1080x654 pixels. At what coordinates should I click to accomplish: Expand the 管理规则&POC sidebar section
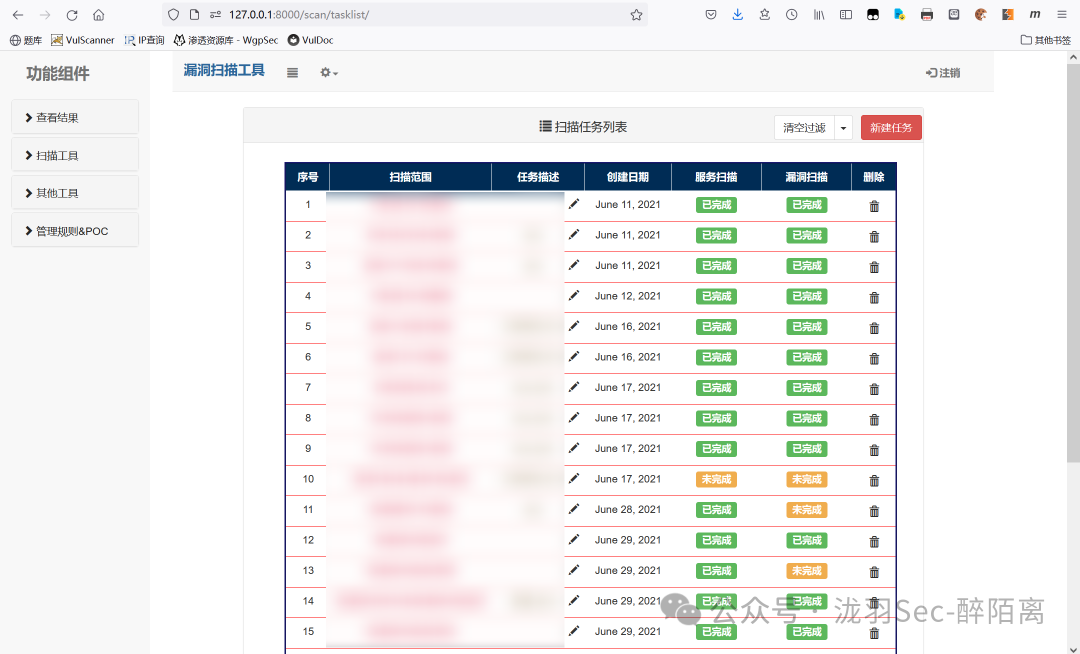[x=75, y=231]
